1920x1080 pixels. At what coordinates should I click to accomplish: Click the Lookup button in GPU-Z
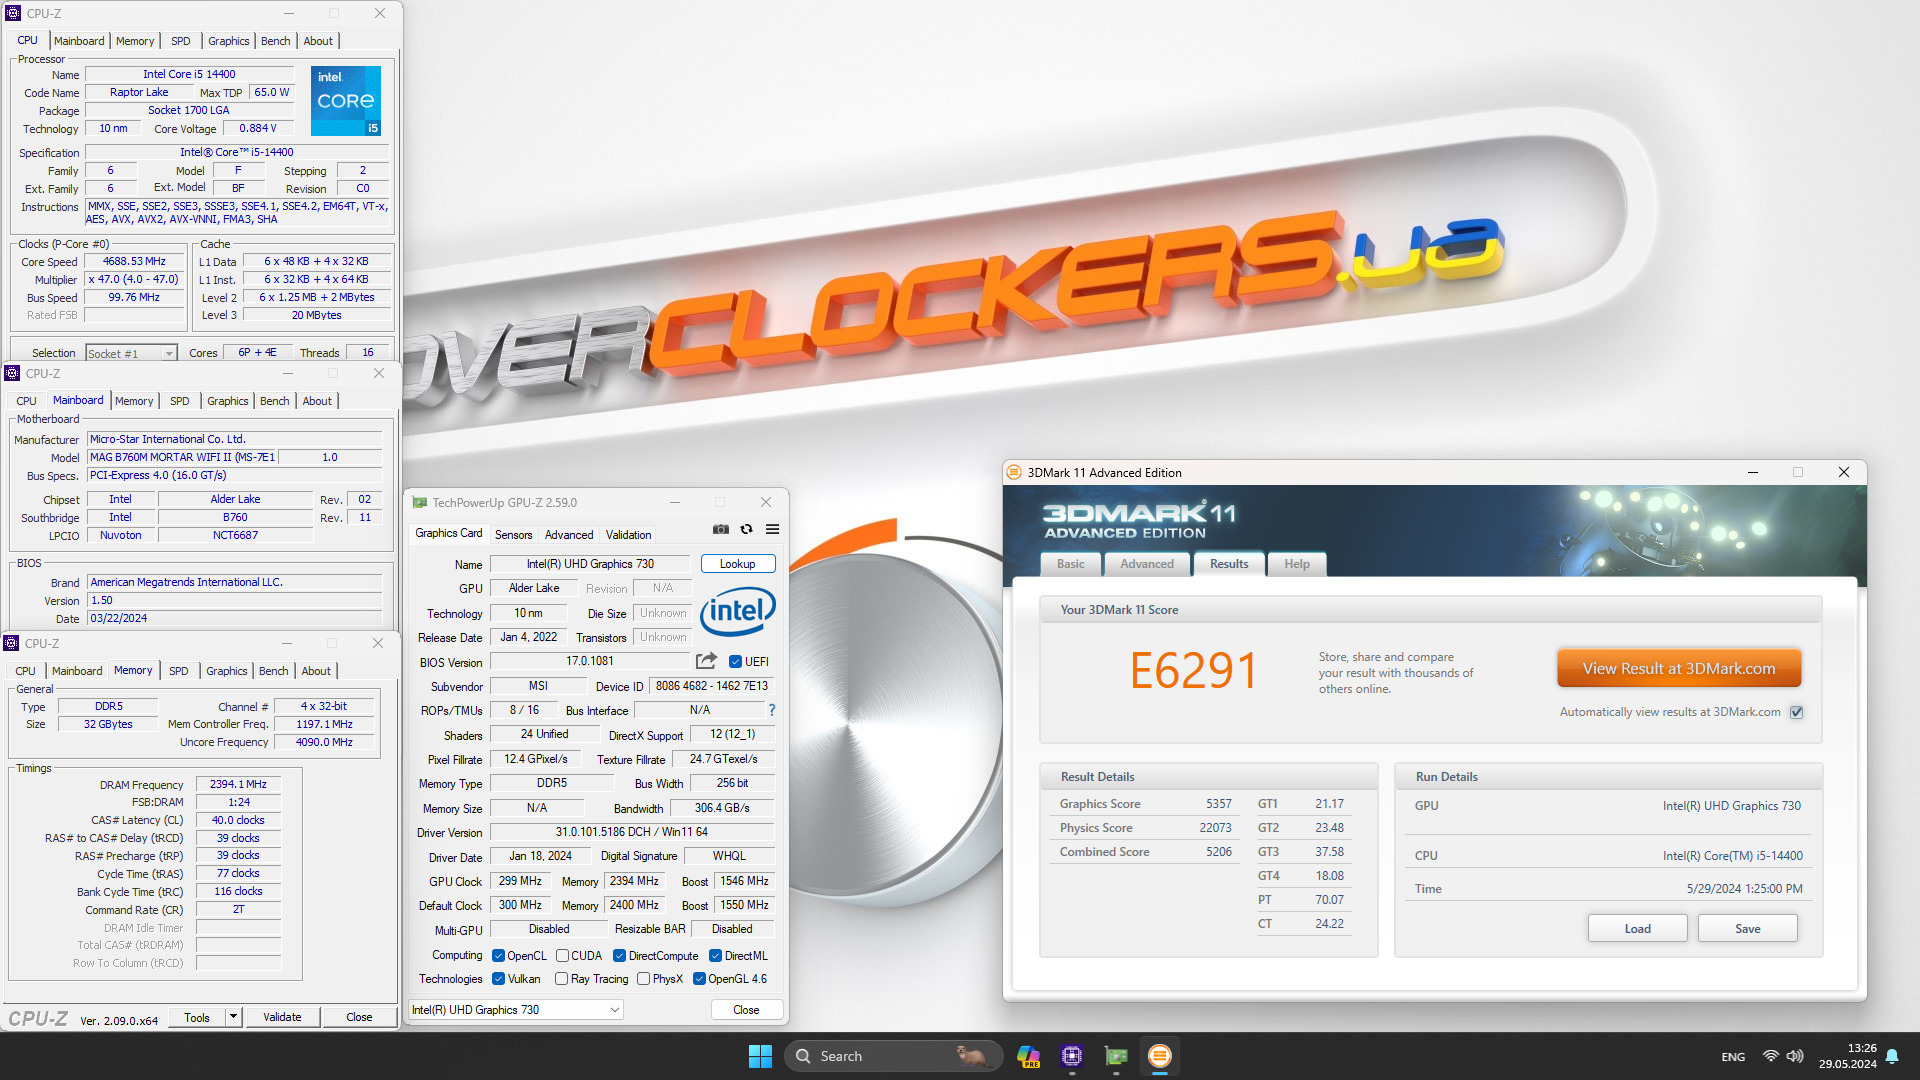click(738, 564)
